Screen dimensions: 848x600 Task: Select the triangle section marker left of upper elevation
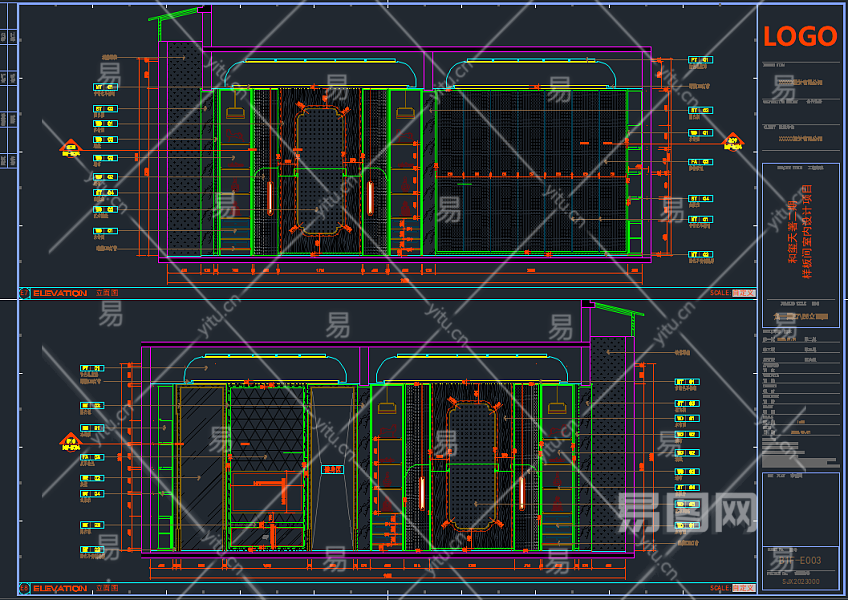tap(71, 148)
